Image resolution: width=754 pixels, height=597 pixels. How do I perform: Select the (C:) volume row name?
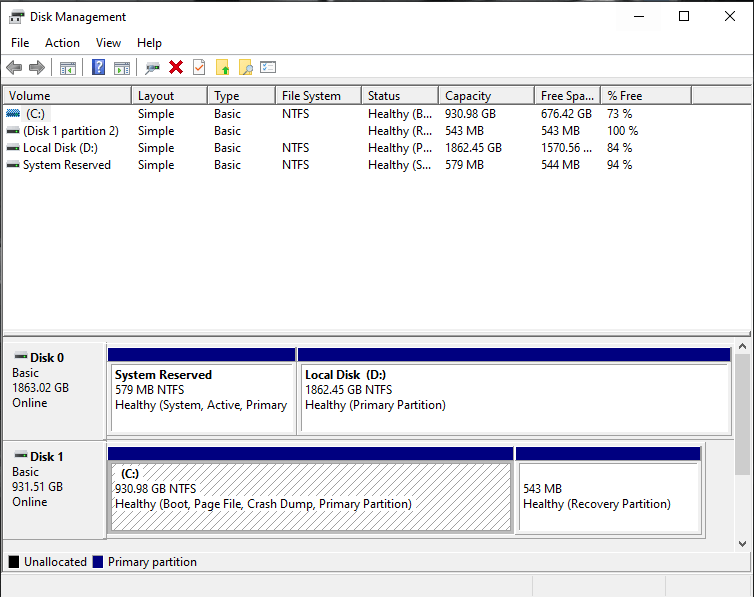click(x=35, y=114)
